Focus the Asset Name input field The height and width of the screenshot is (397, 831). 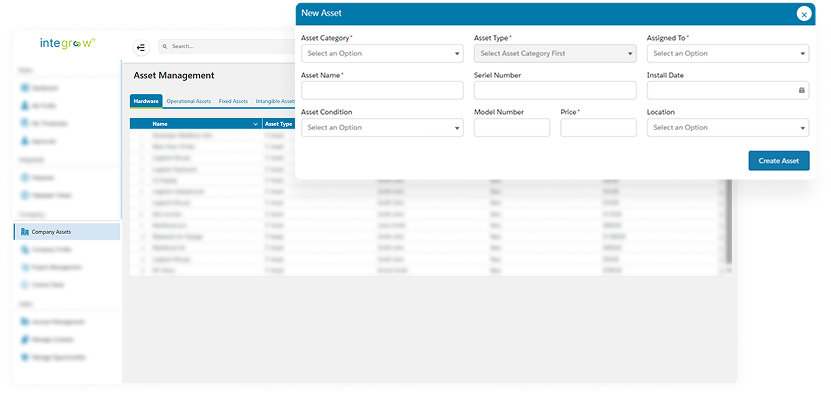382,91
